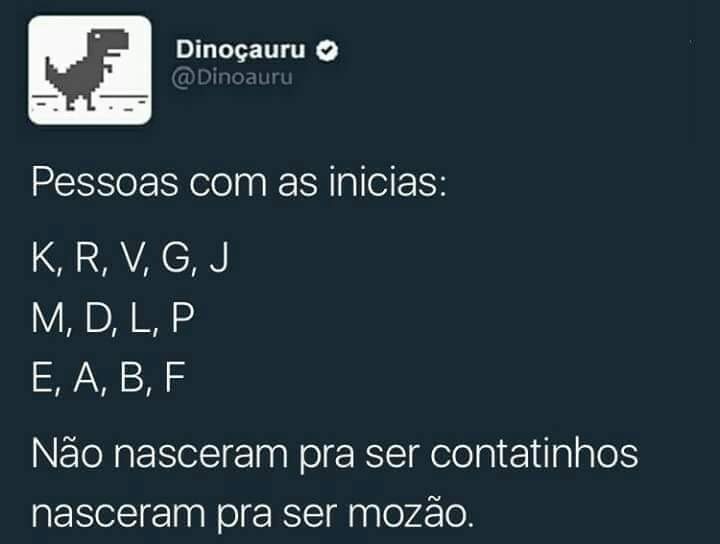Click the letter V in the first row
720x544 pixels.
click(x=131, y=257)
